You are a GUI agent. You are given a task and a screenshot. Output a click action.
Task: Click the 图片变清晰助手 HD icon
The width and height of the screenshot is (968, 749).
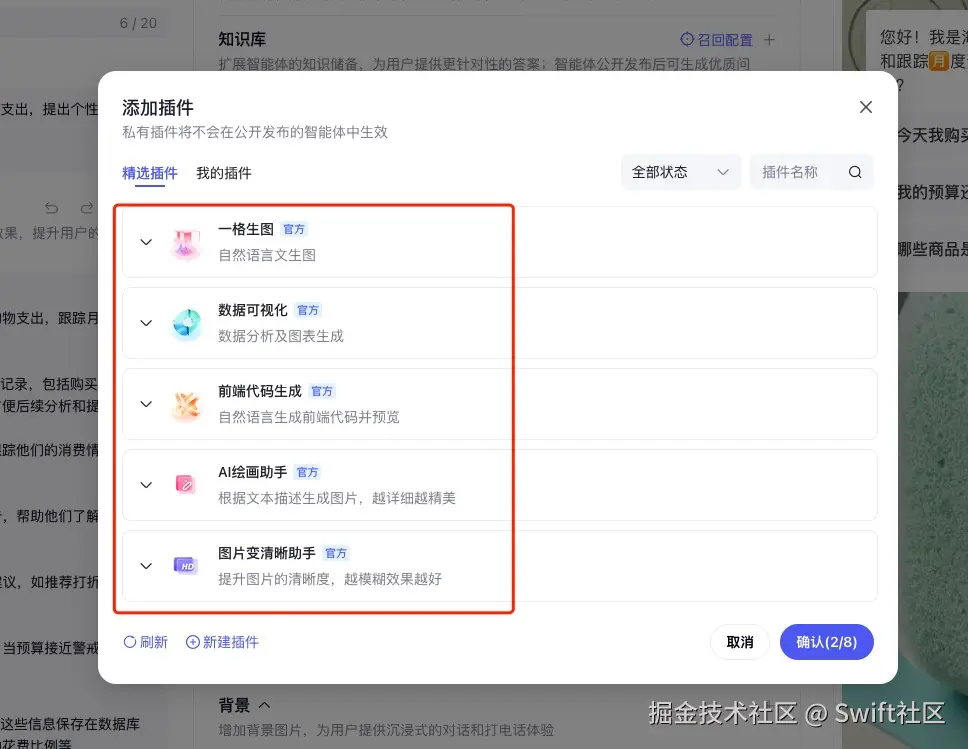click(185, 566)
